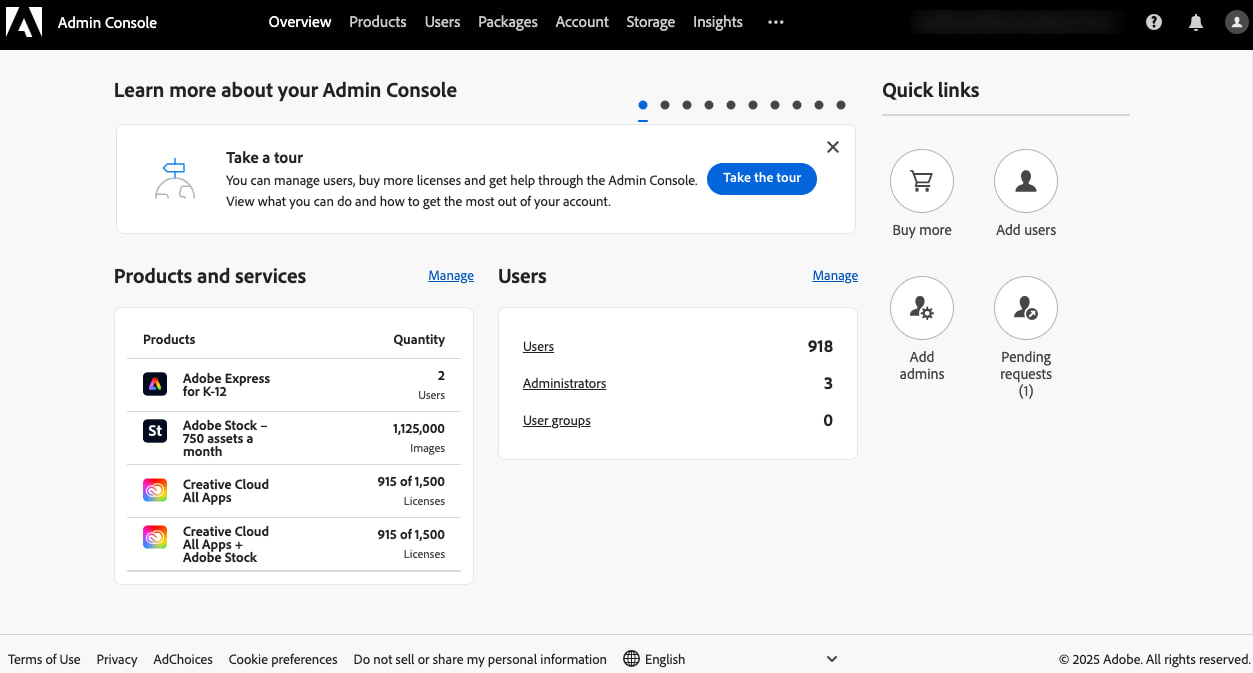Click Do not sell or share link
This screenshot has height=673, width=1253.
[480, 659]
